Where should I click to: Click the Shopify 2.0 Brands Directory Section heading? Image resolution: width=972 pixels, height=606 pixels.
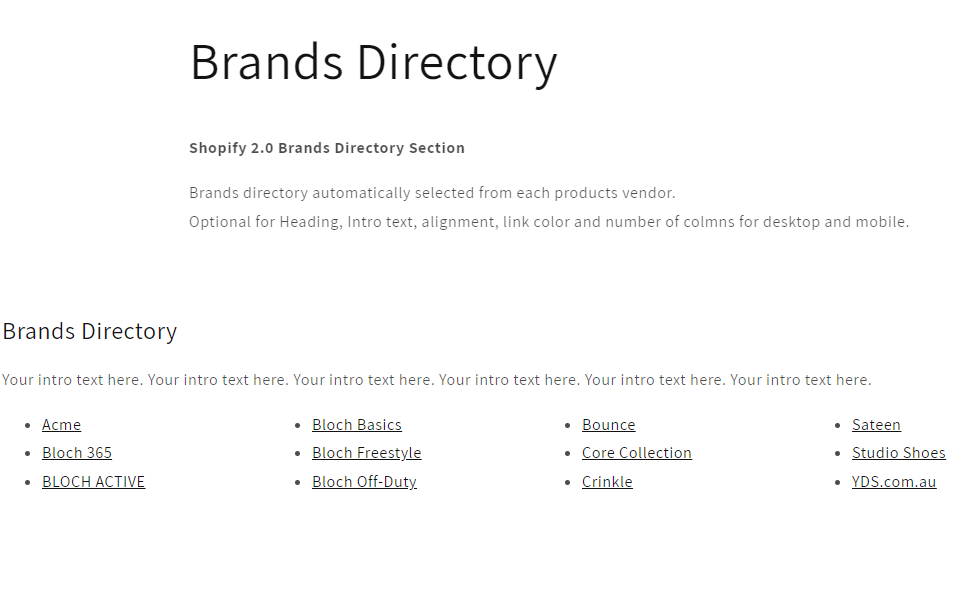[327, 148]
